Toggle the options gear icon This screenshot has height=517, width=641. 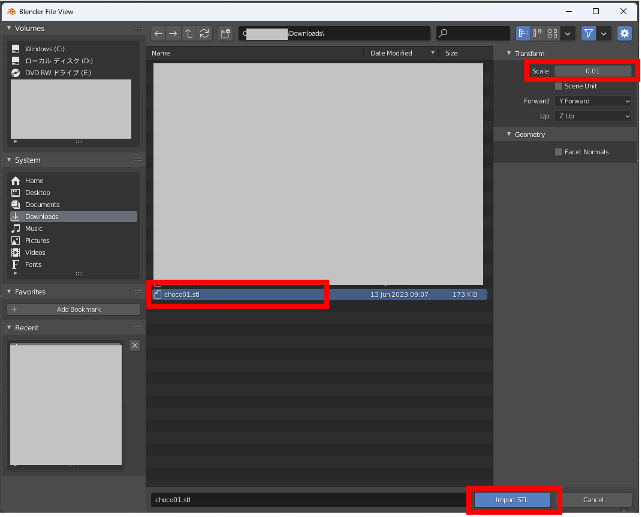point(624,34)
